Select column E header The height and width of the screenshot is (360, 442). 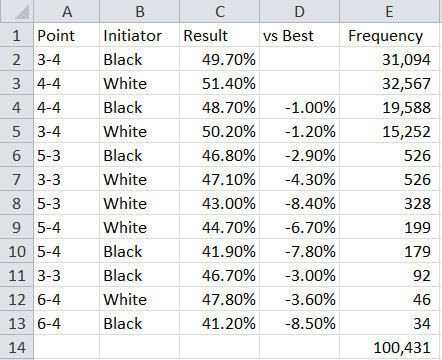tap(389, 11)
